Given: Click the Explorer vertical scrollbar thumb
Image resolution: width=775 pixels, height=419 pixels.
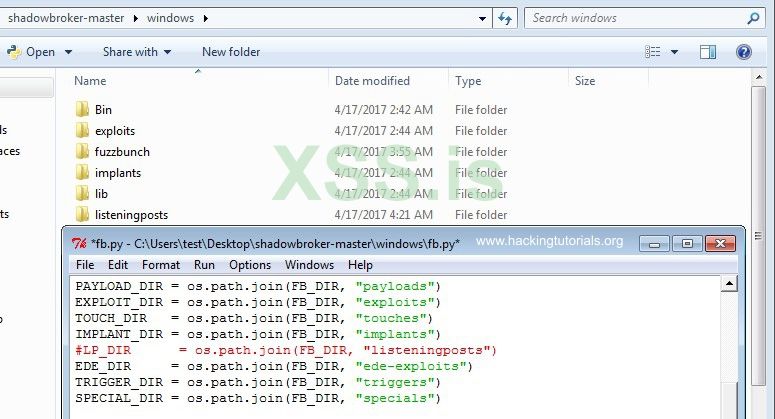Looking at the screenshot, I should (x=759, y=236).
